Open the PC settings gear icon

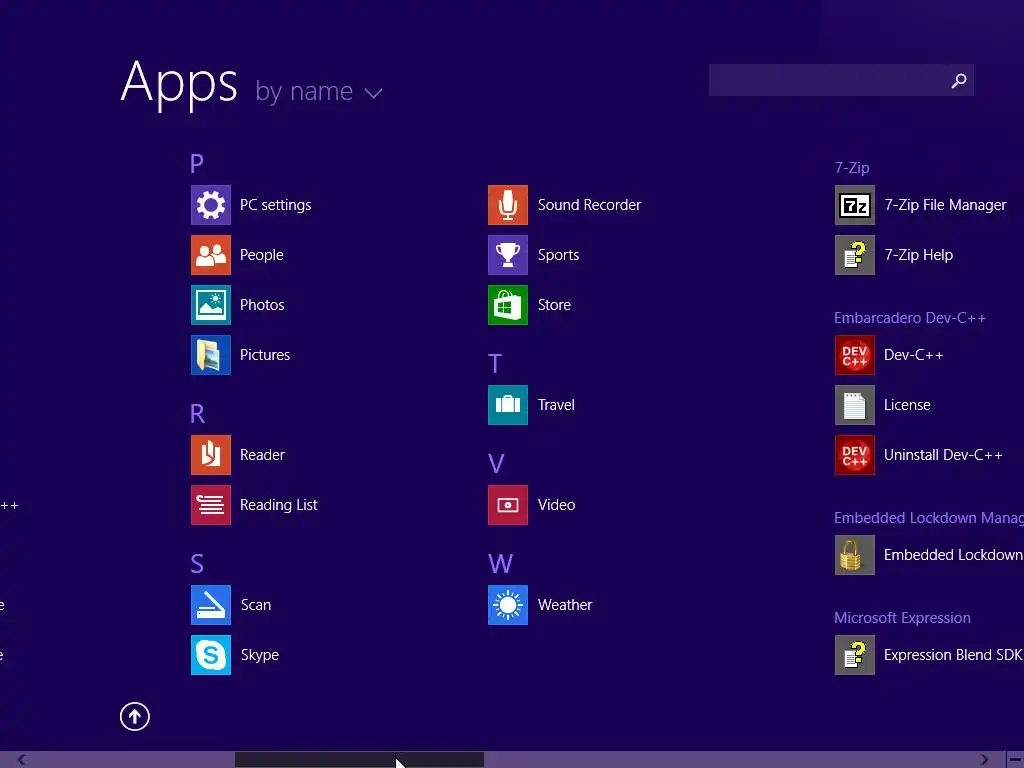tap(210, 205)
